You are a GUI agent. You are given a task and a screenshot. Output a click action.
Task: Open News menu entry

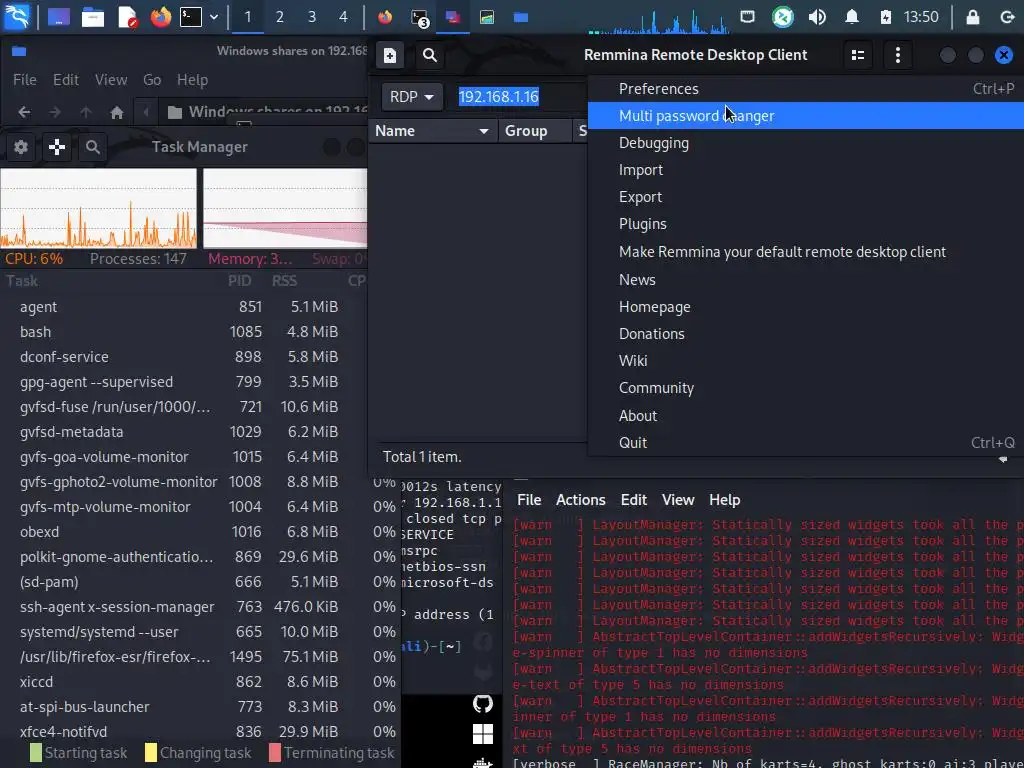806,280
